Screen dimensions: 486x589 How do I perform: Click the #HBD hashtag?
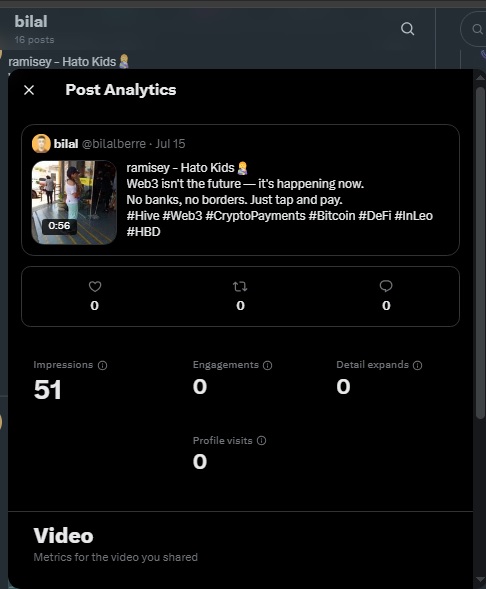[x=143, y=232]
